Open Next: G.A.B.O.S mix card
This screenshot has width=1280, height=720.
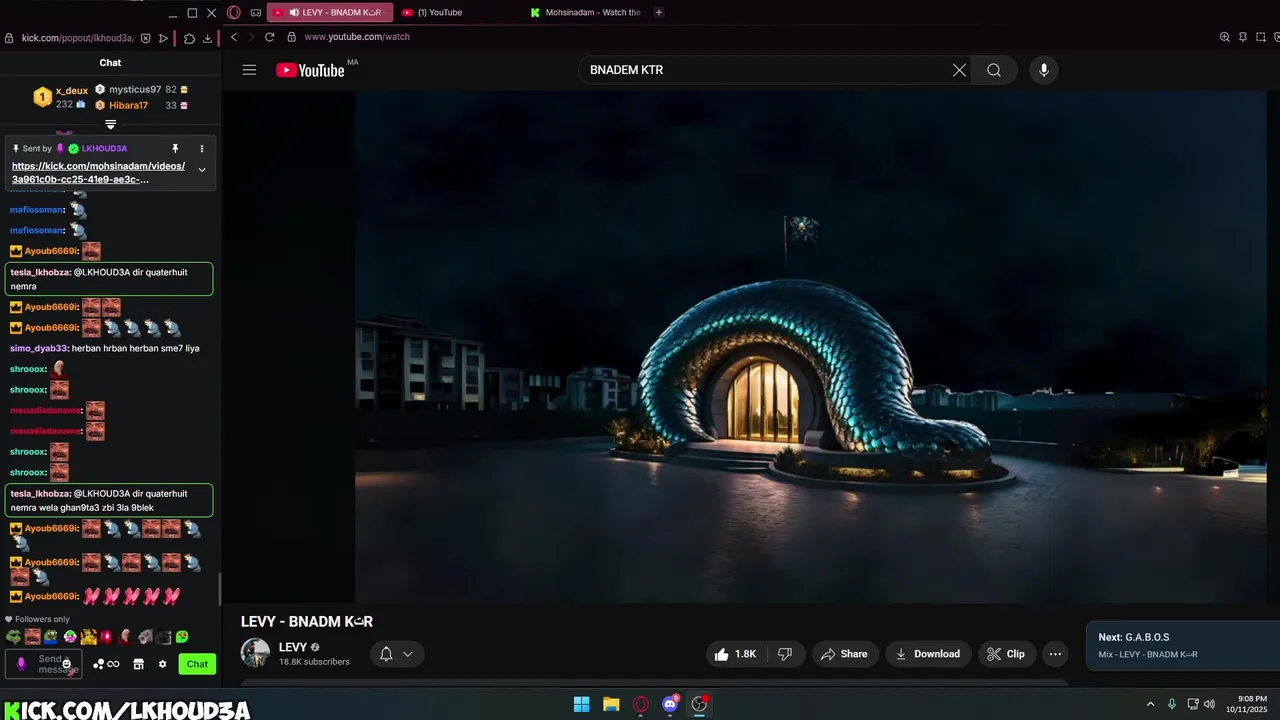click(1183, 646)
